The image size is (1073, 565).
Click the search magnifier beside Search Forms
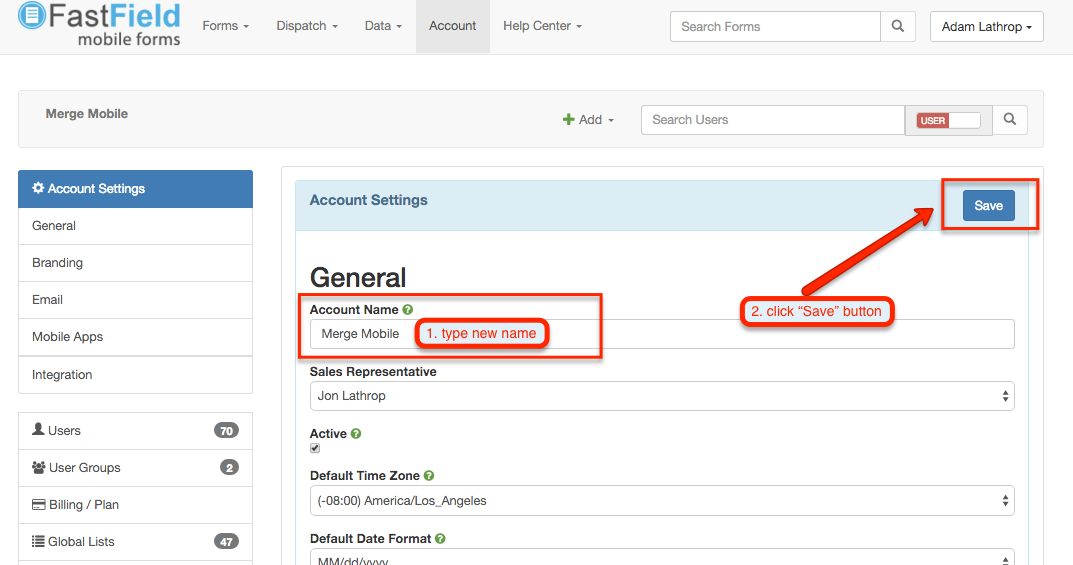point(897,27)
